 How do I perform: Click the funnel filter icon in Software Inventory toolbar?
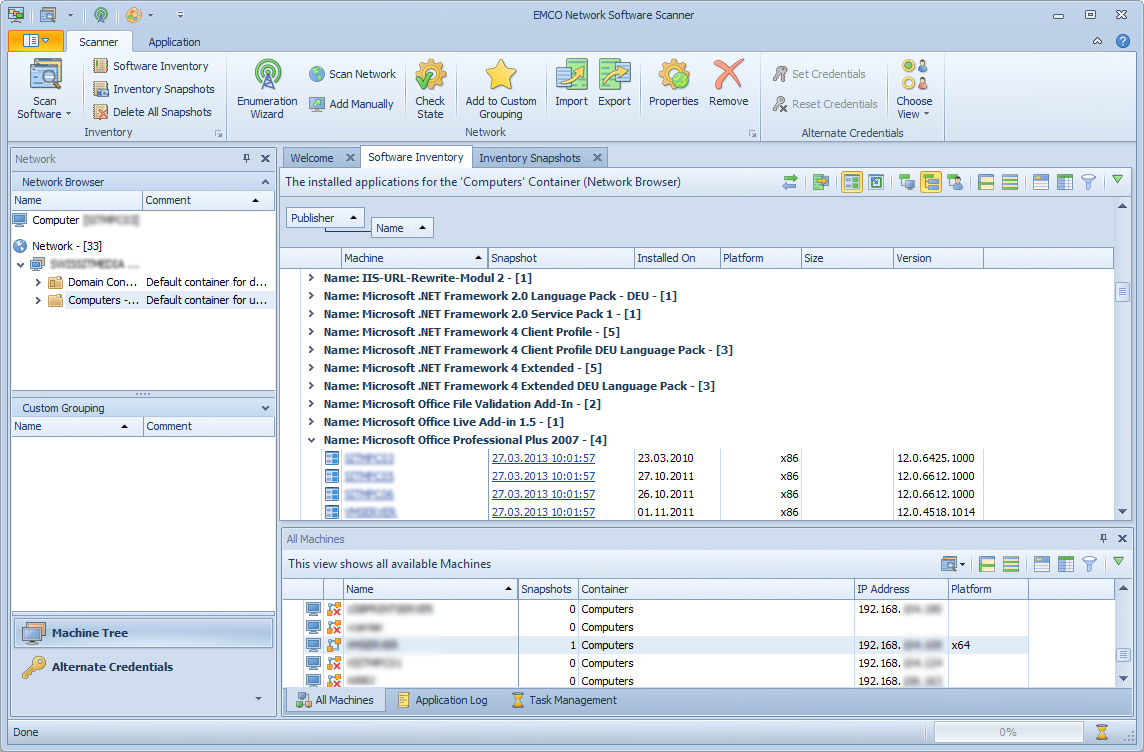(x=1088, y=182)
